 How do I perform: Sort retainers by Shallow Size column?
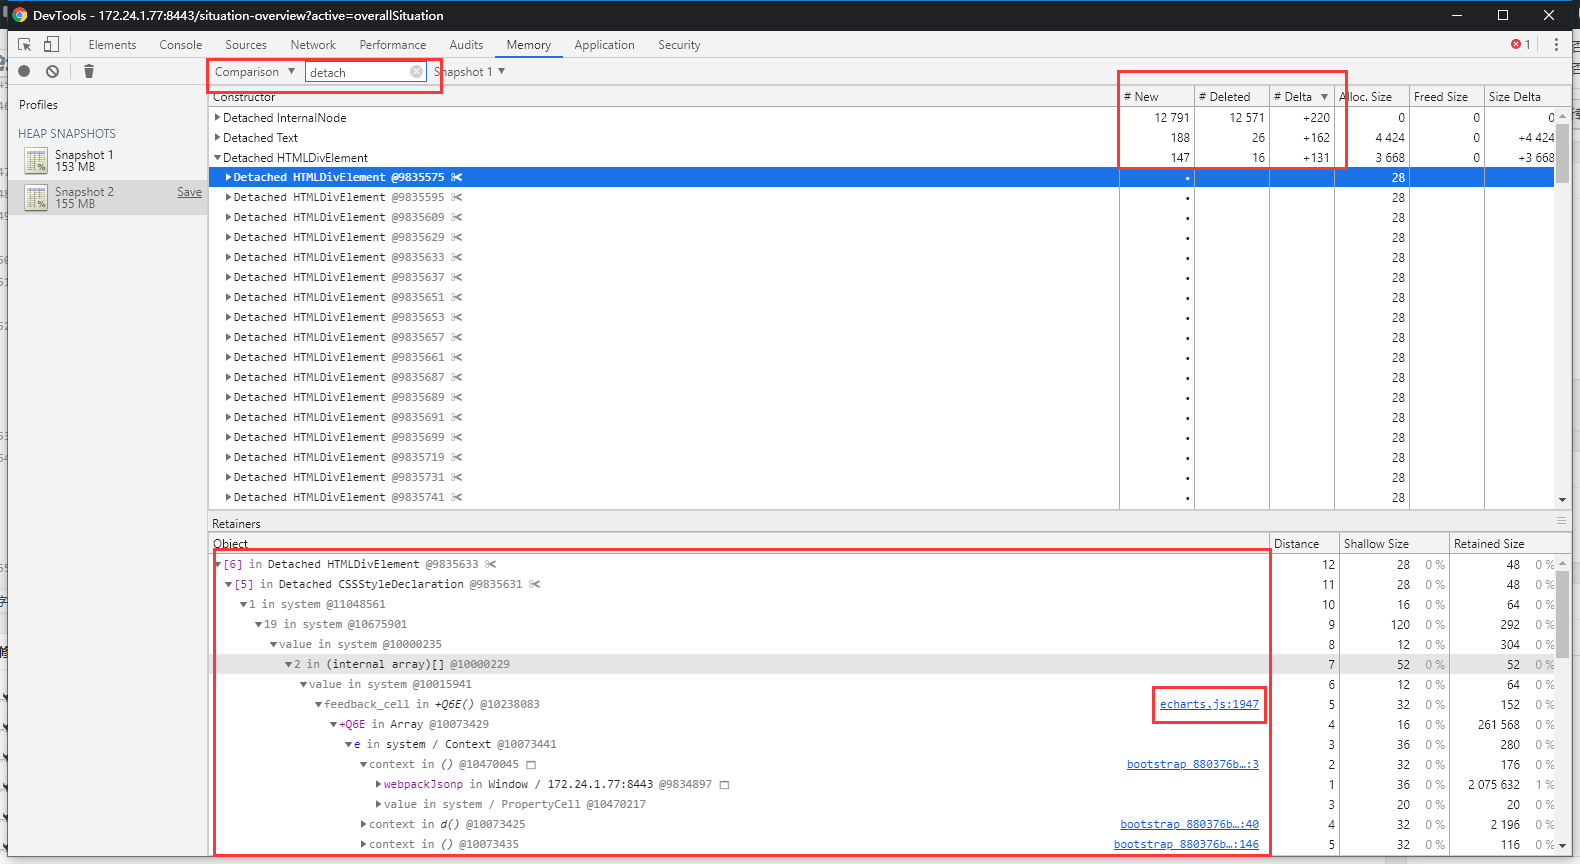tap(1394, 543)
